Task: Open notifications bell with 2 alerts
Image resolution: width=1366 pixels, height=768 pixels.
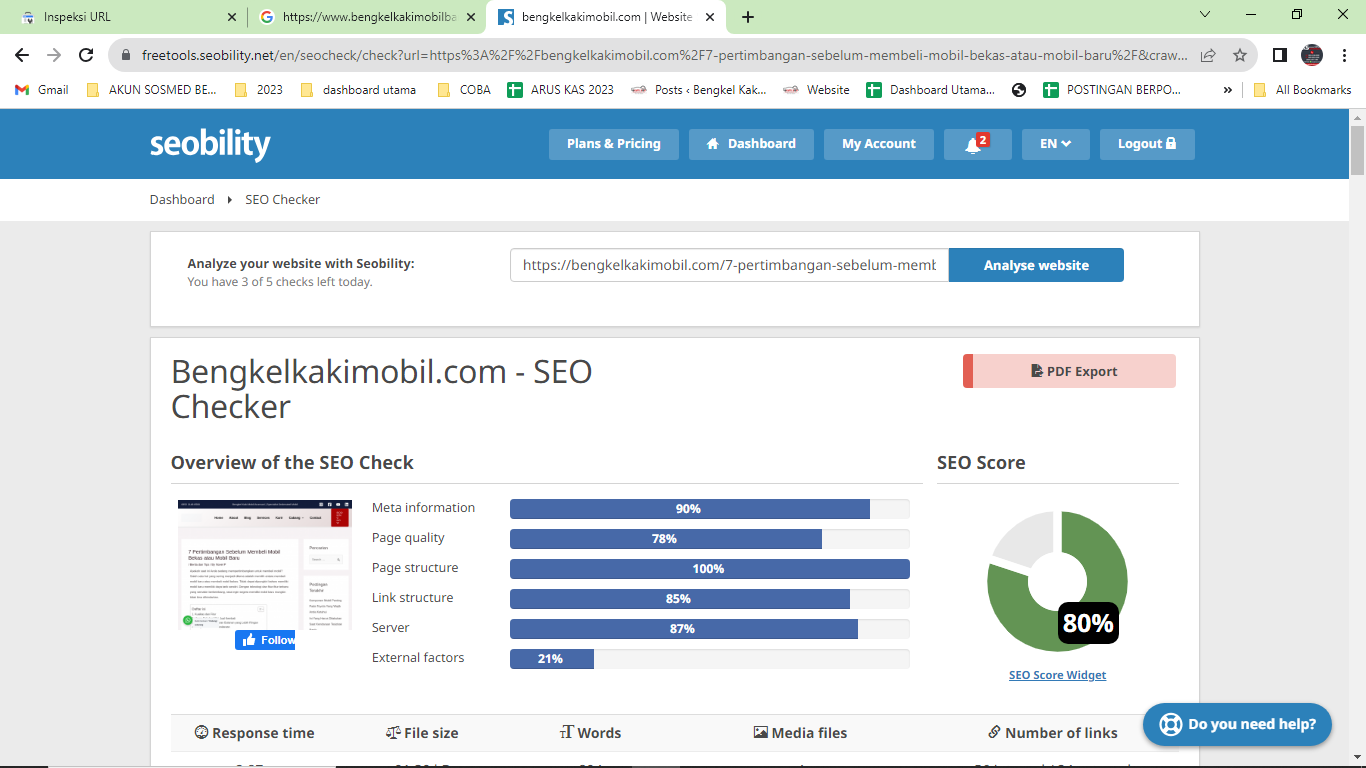Action: click(x=977, y=144)
